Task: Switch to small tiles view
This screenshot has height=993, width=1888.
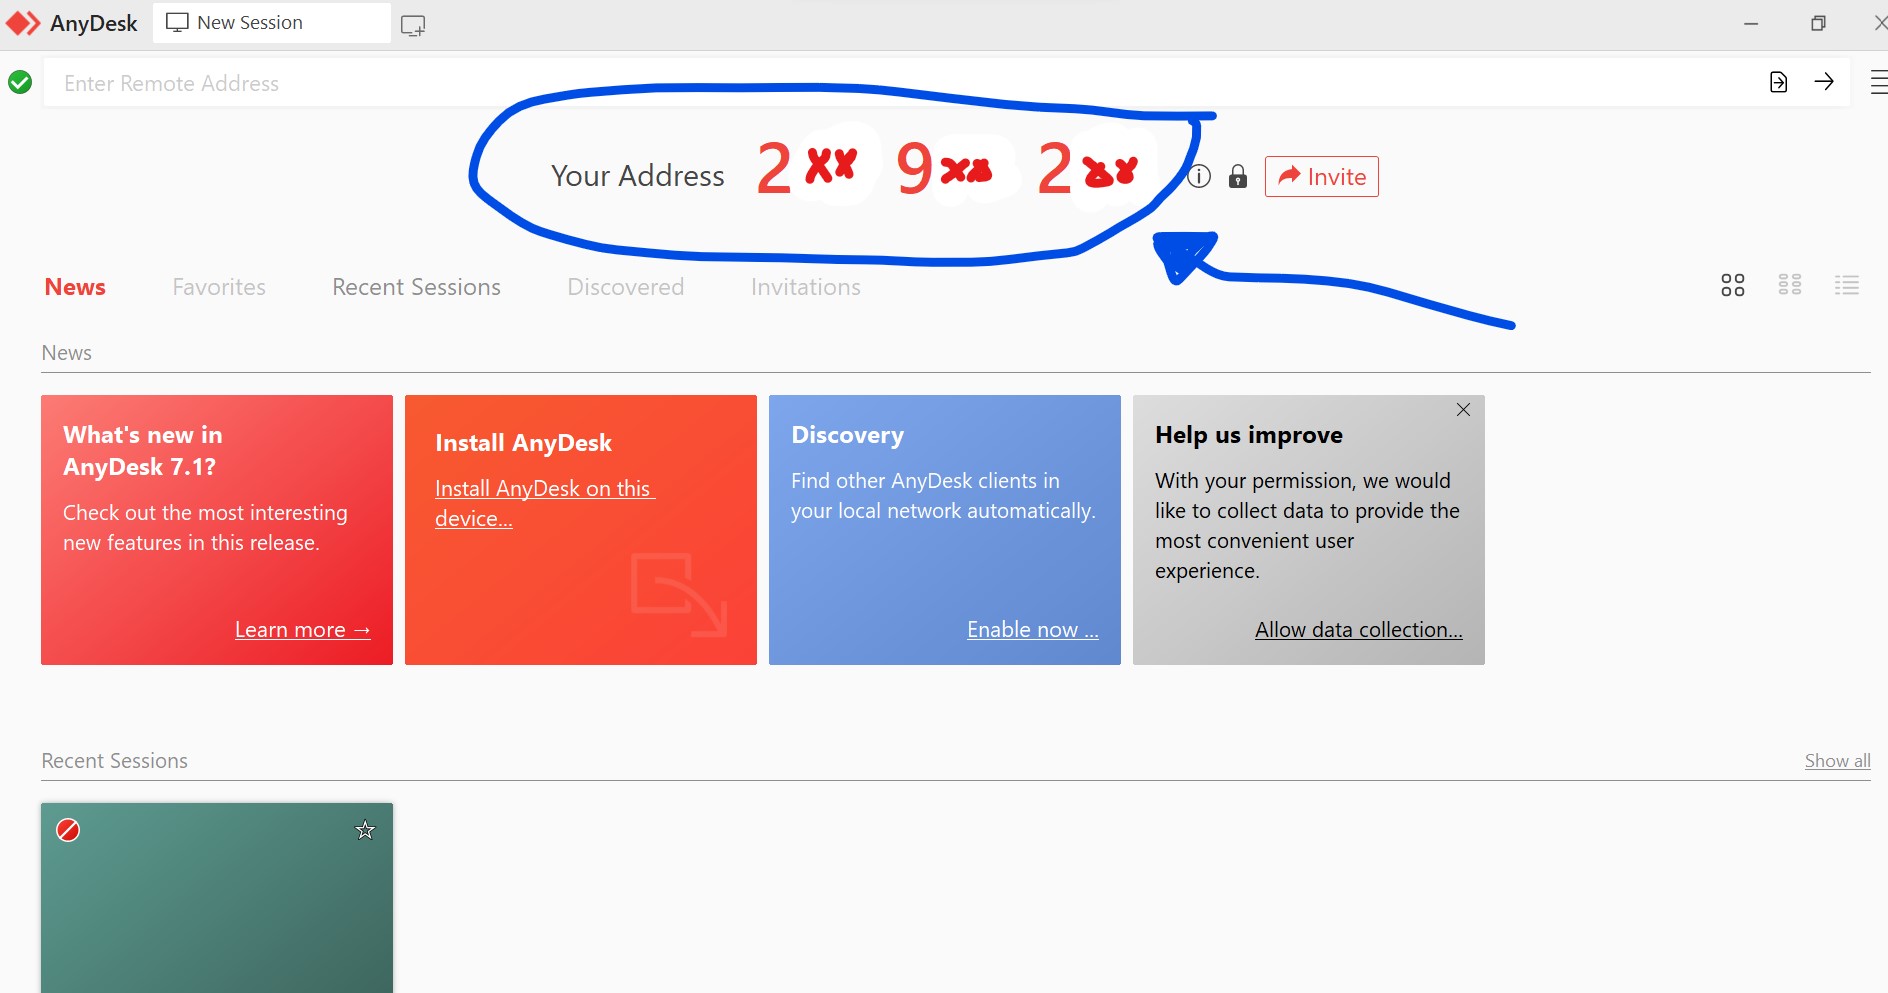Action: tap(1790, 285)
